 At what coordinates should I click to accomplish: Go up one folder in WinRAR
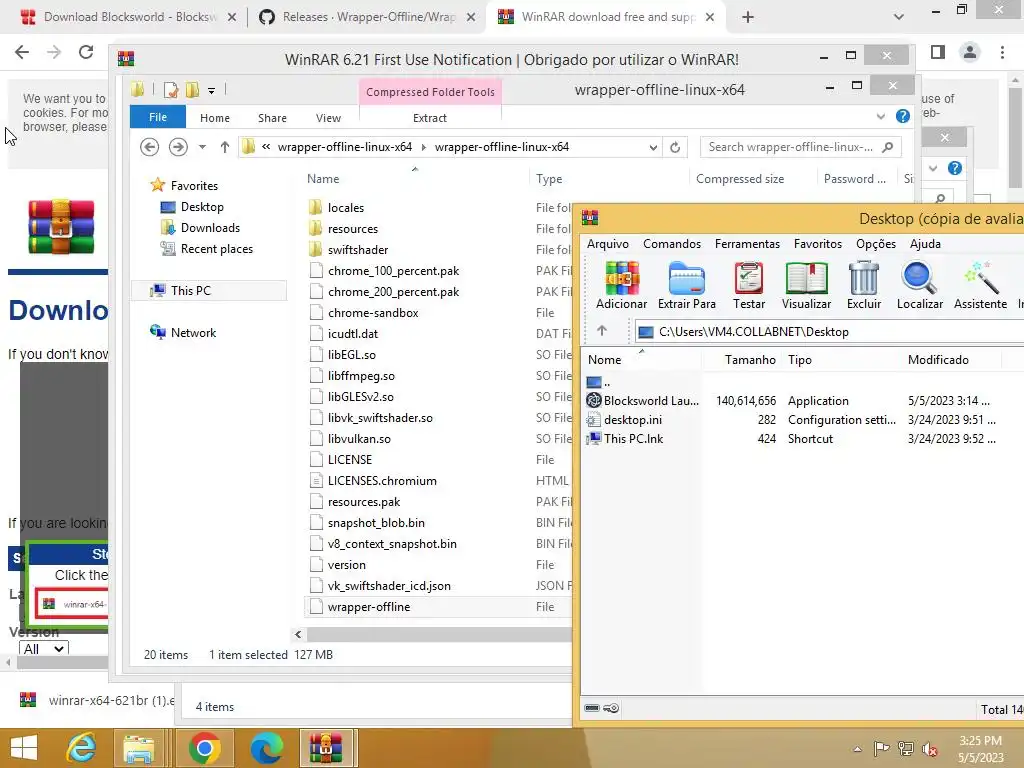(x=601, y=331)
